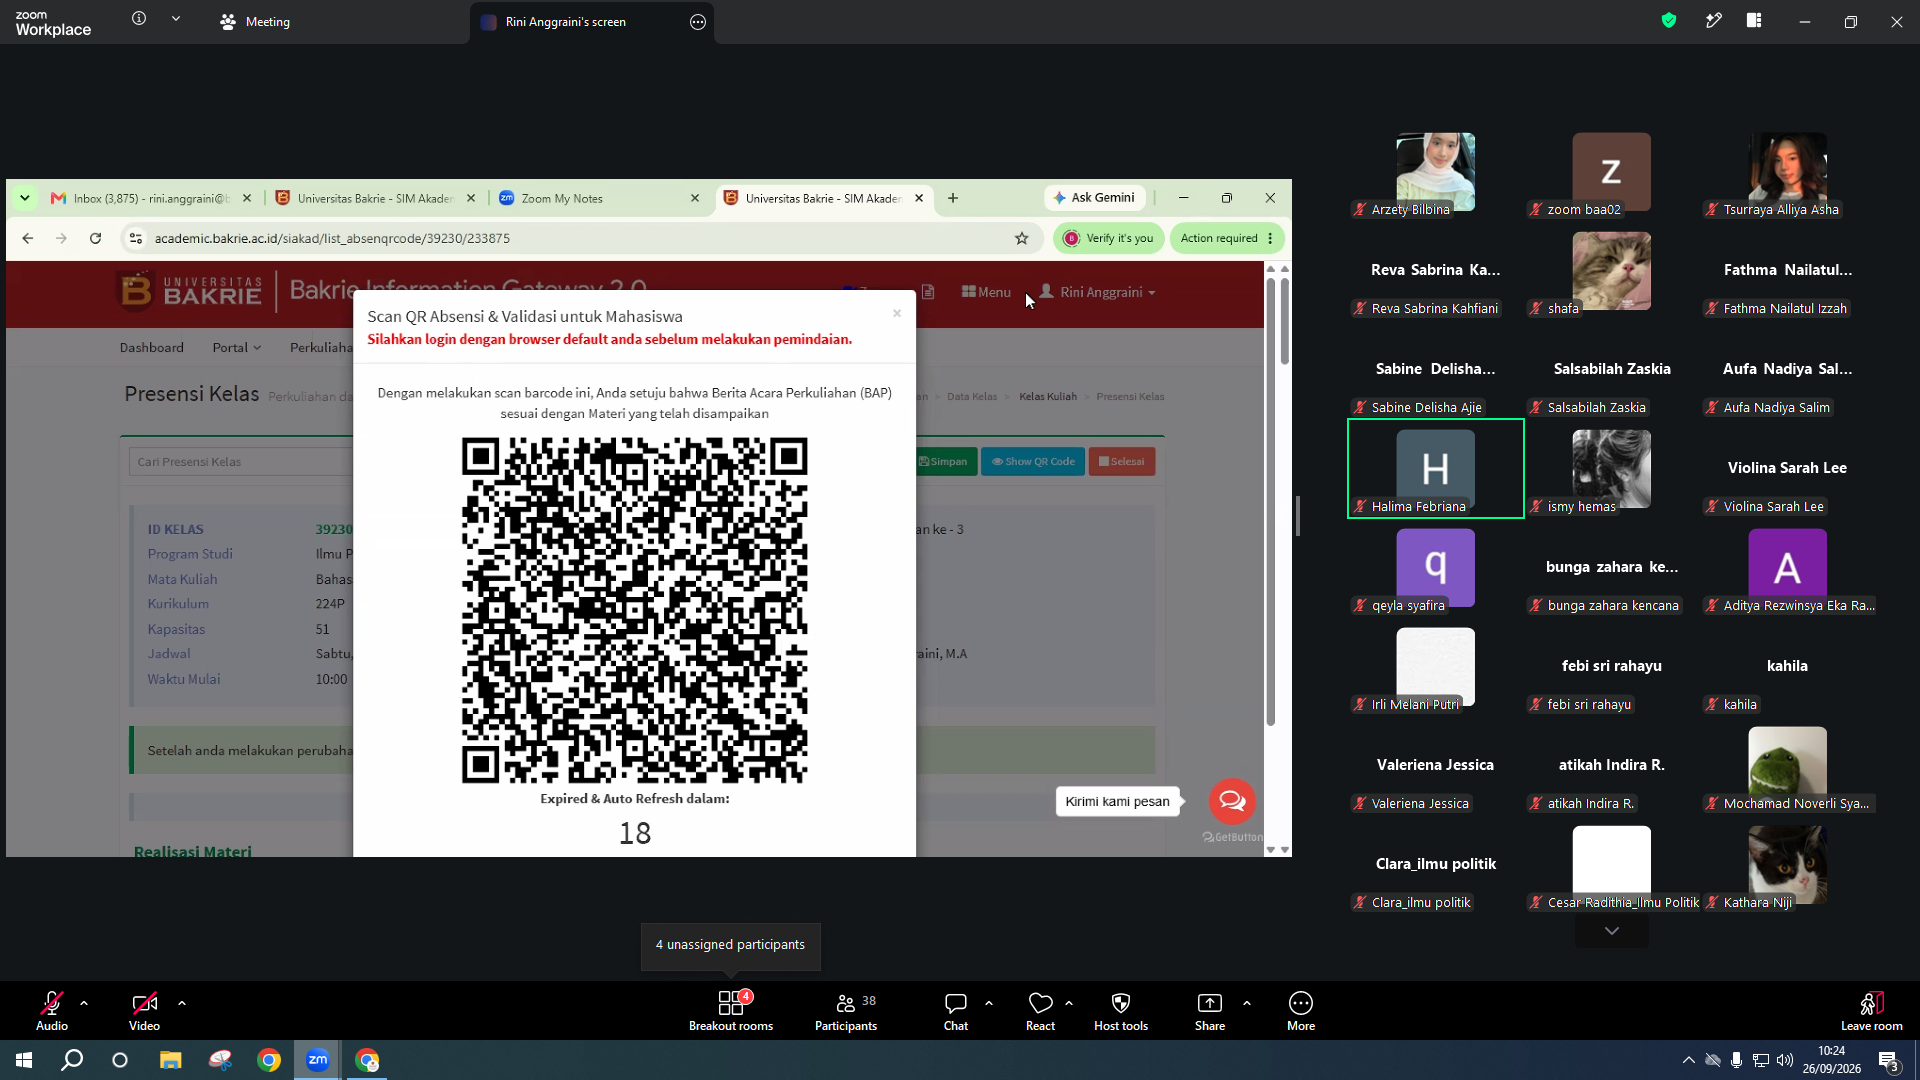Click the Halima Febriana video tile
This screenshot has width=1920, height=1080.
[1436, 469]
